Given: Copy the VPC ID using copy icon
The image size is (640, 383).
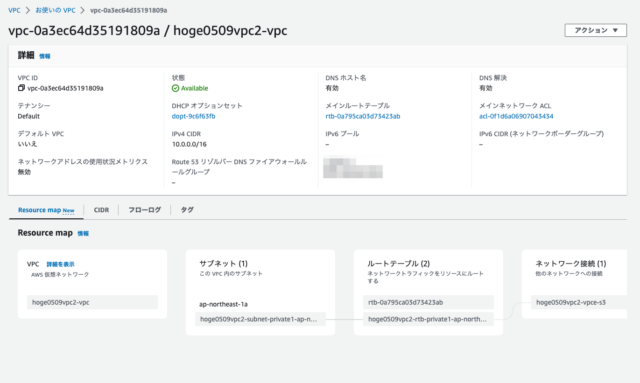Looking at the screenshot, I should (21, 88).
